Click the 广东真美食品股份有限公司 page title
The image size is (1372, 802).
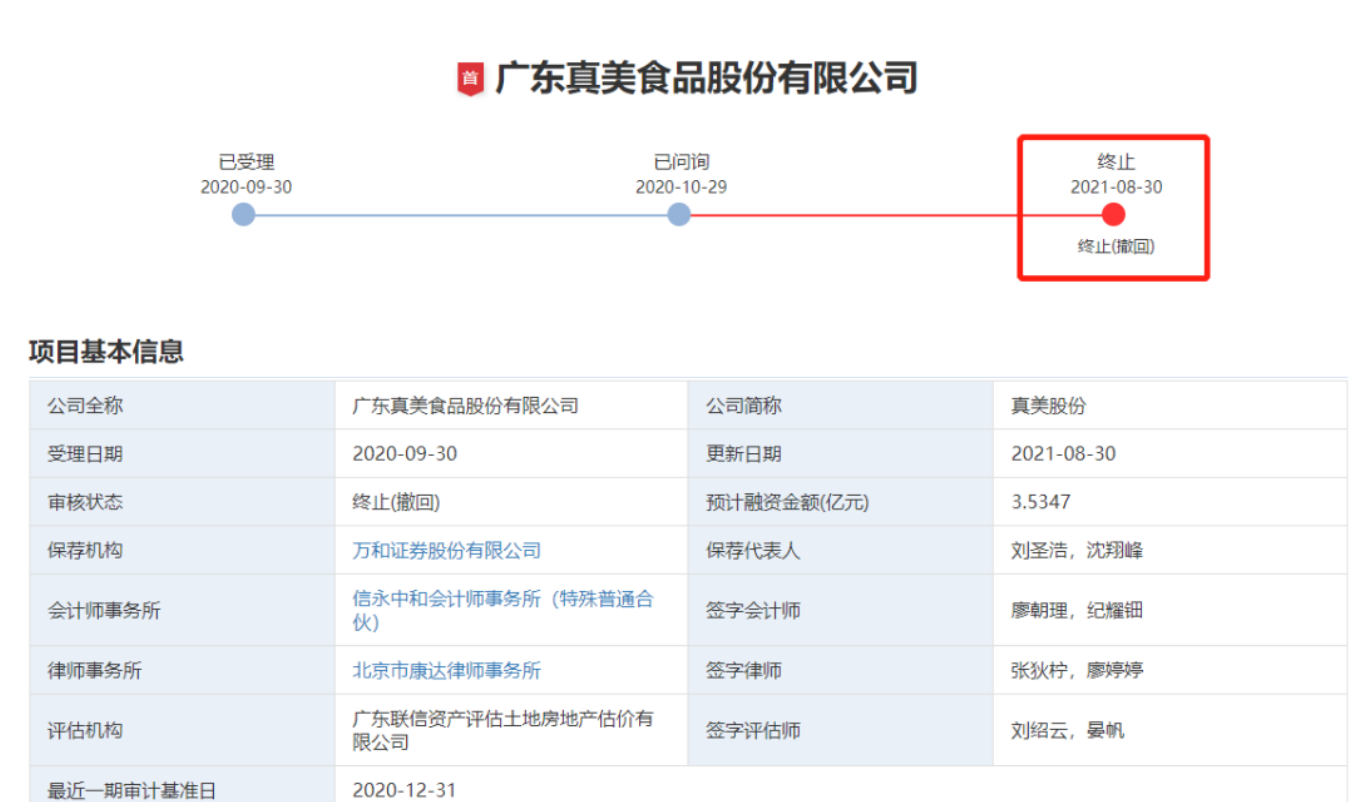(706, 78)
